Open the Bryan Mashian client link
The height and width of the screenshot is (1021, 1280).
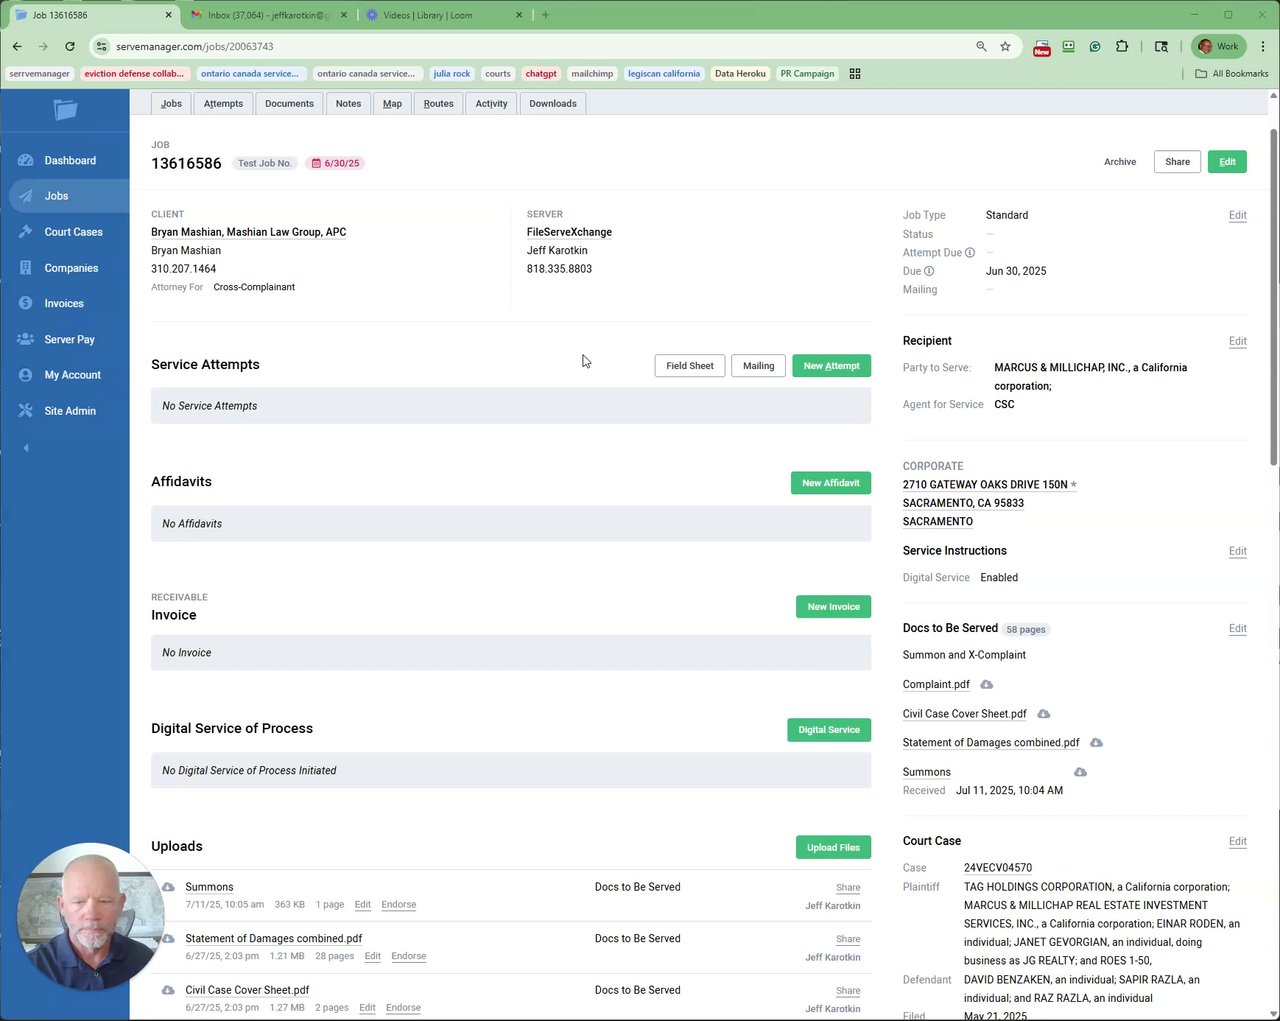pyautogui.click(x=248, y=232)
